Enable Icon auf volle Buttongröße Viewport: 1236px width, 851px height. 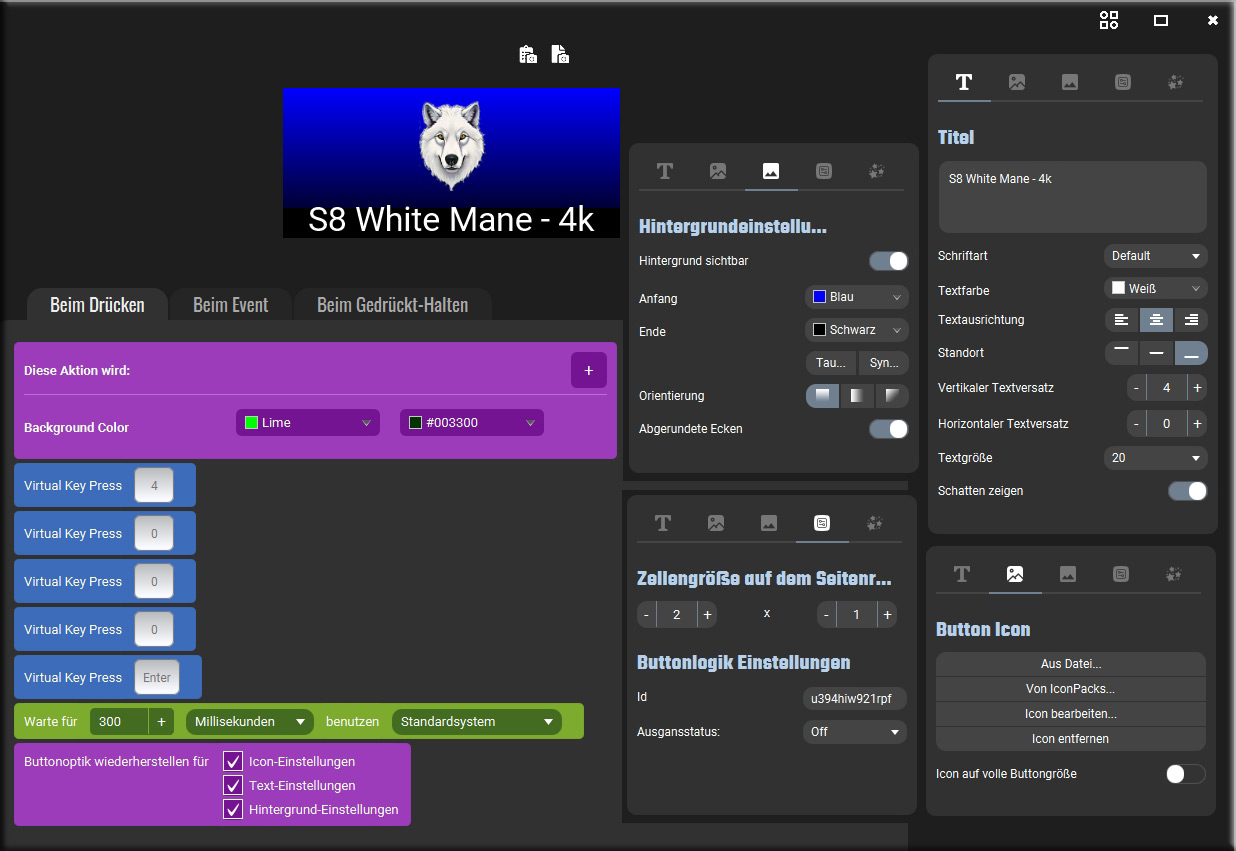tap(1185, 774)
